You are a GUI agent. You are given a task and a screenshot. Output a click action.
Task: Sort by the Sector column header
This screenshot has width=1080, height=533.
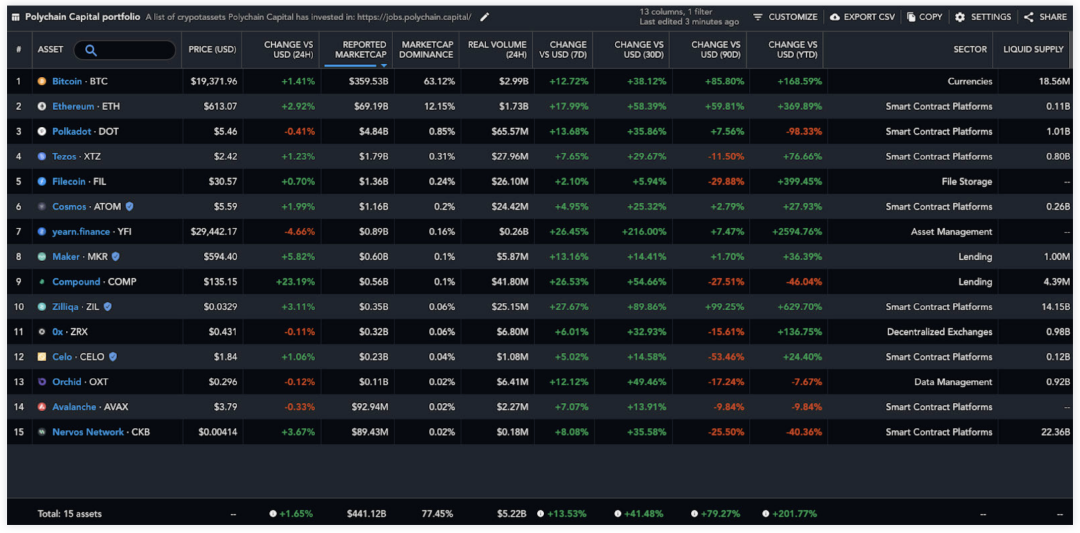point(969,50)
